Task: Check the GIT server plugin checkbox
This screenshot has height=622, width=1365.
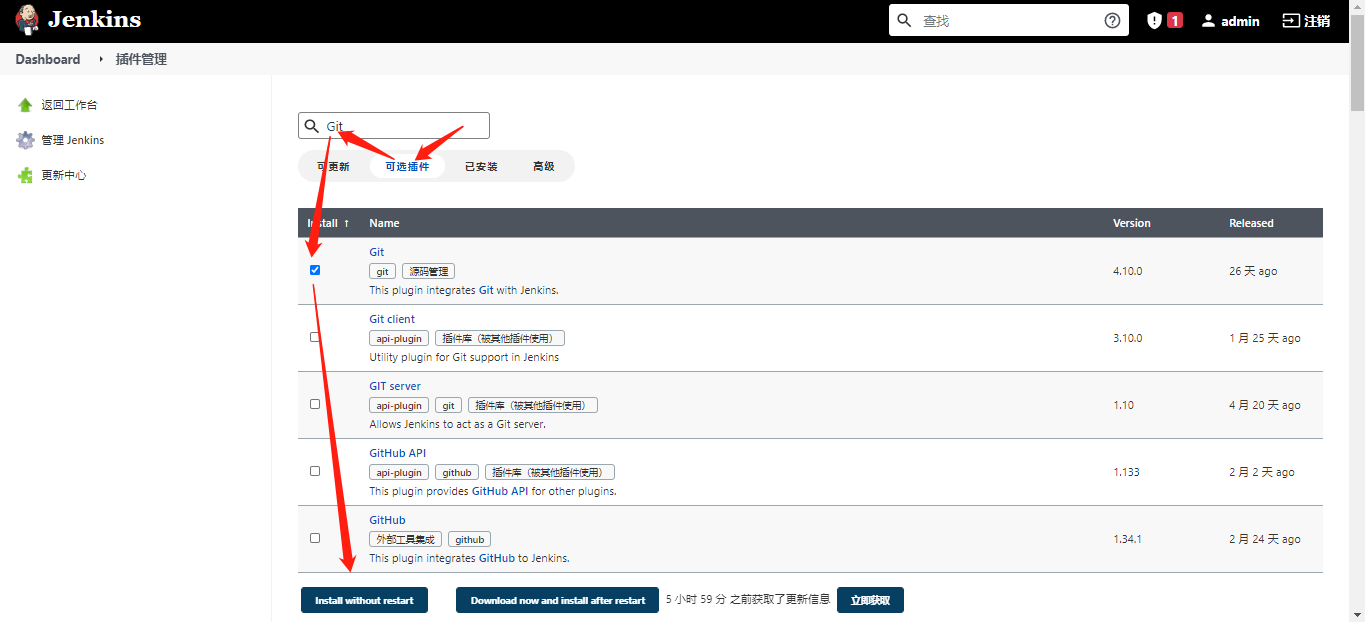Action: pos(315,404)
